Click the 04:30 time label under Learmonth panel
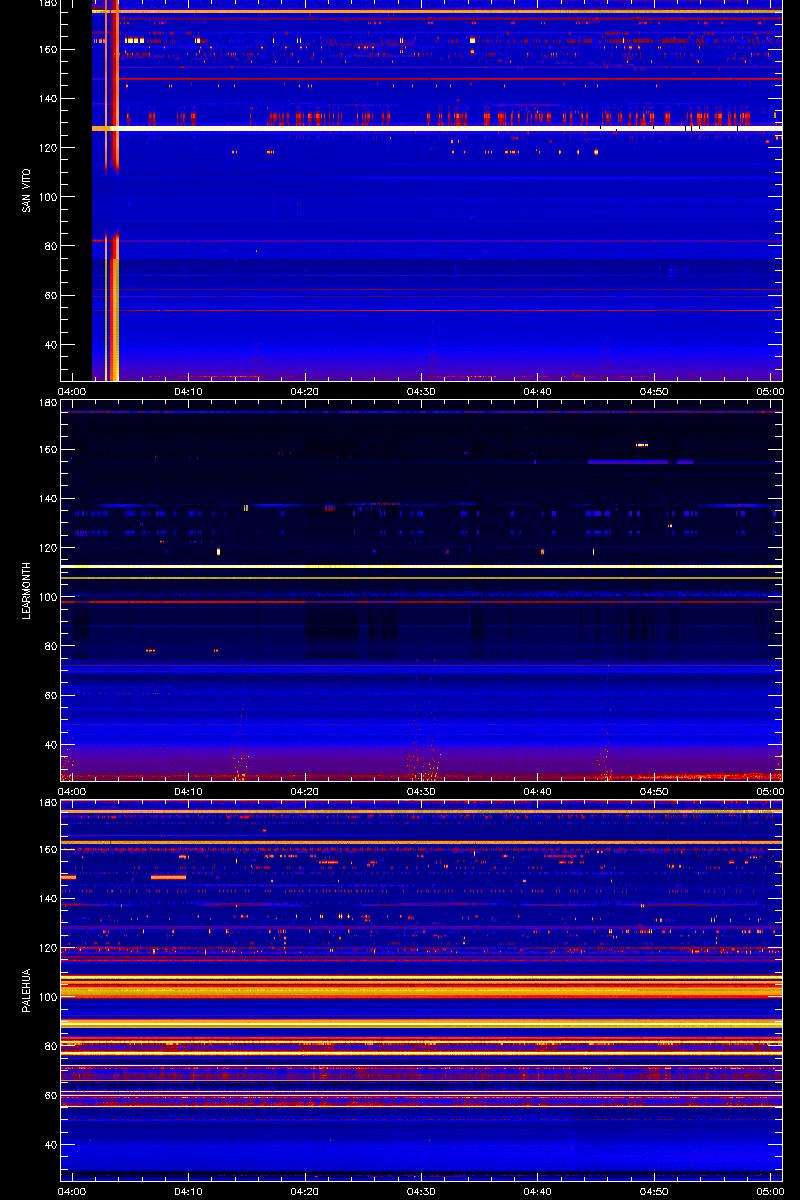The width and height of the screenshot is (800, 1200). 422,791
